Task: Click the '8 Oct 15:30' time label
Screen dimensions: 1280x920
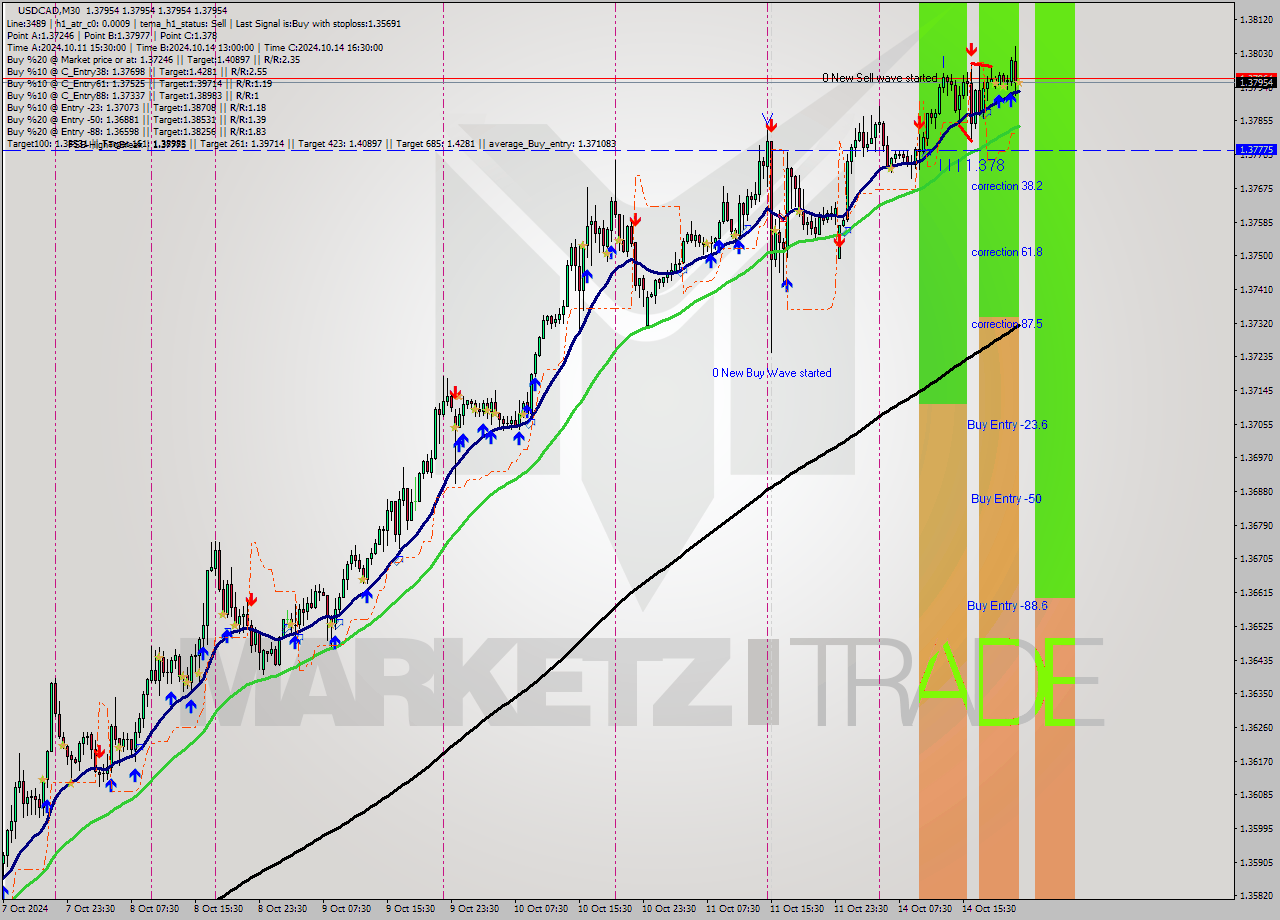Action: coord(217,909)
